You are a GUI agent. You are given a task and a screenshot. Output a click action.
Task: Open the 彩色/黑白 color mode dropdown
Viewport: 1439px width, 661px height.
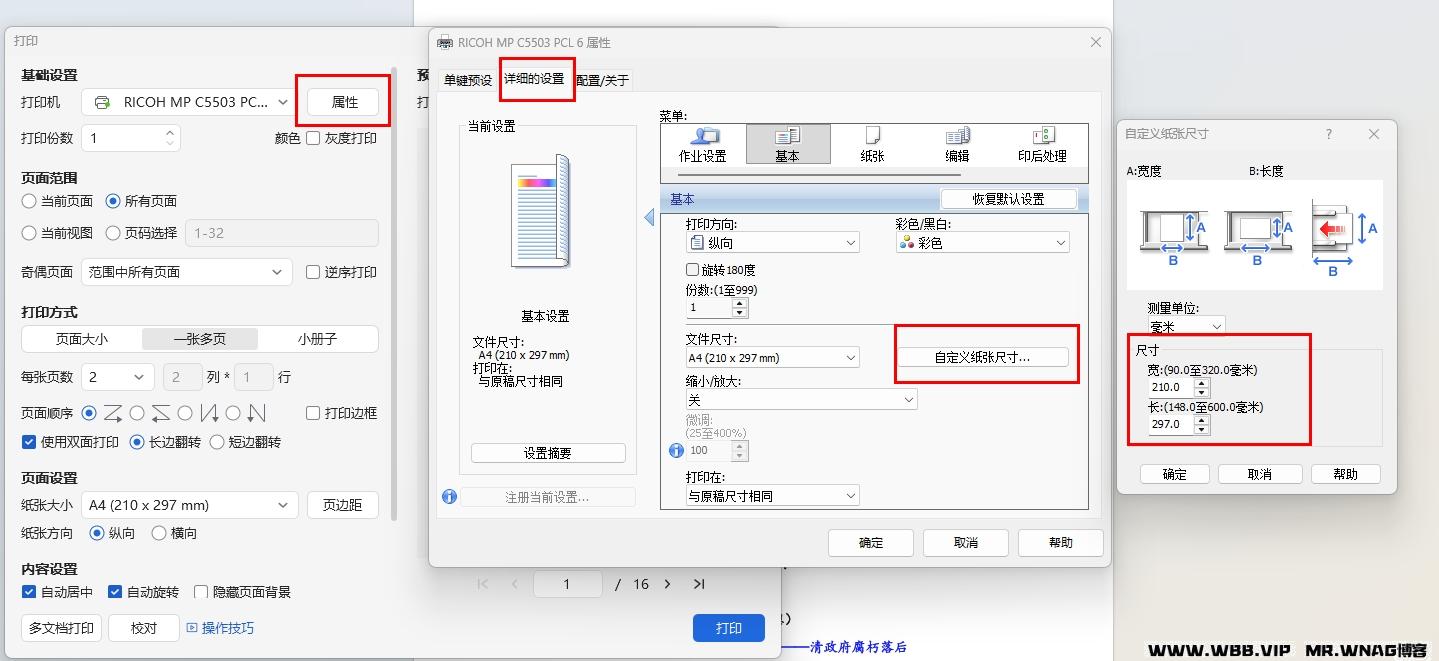(981, 241)
